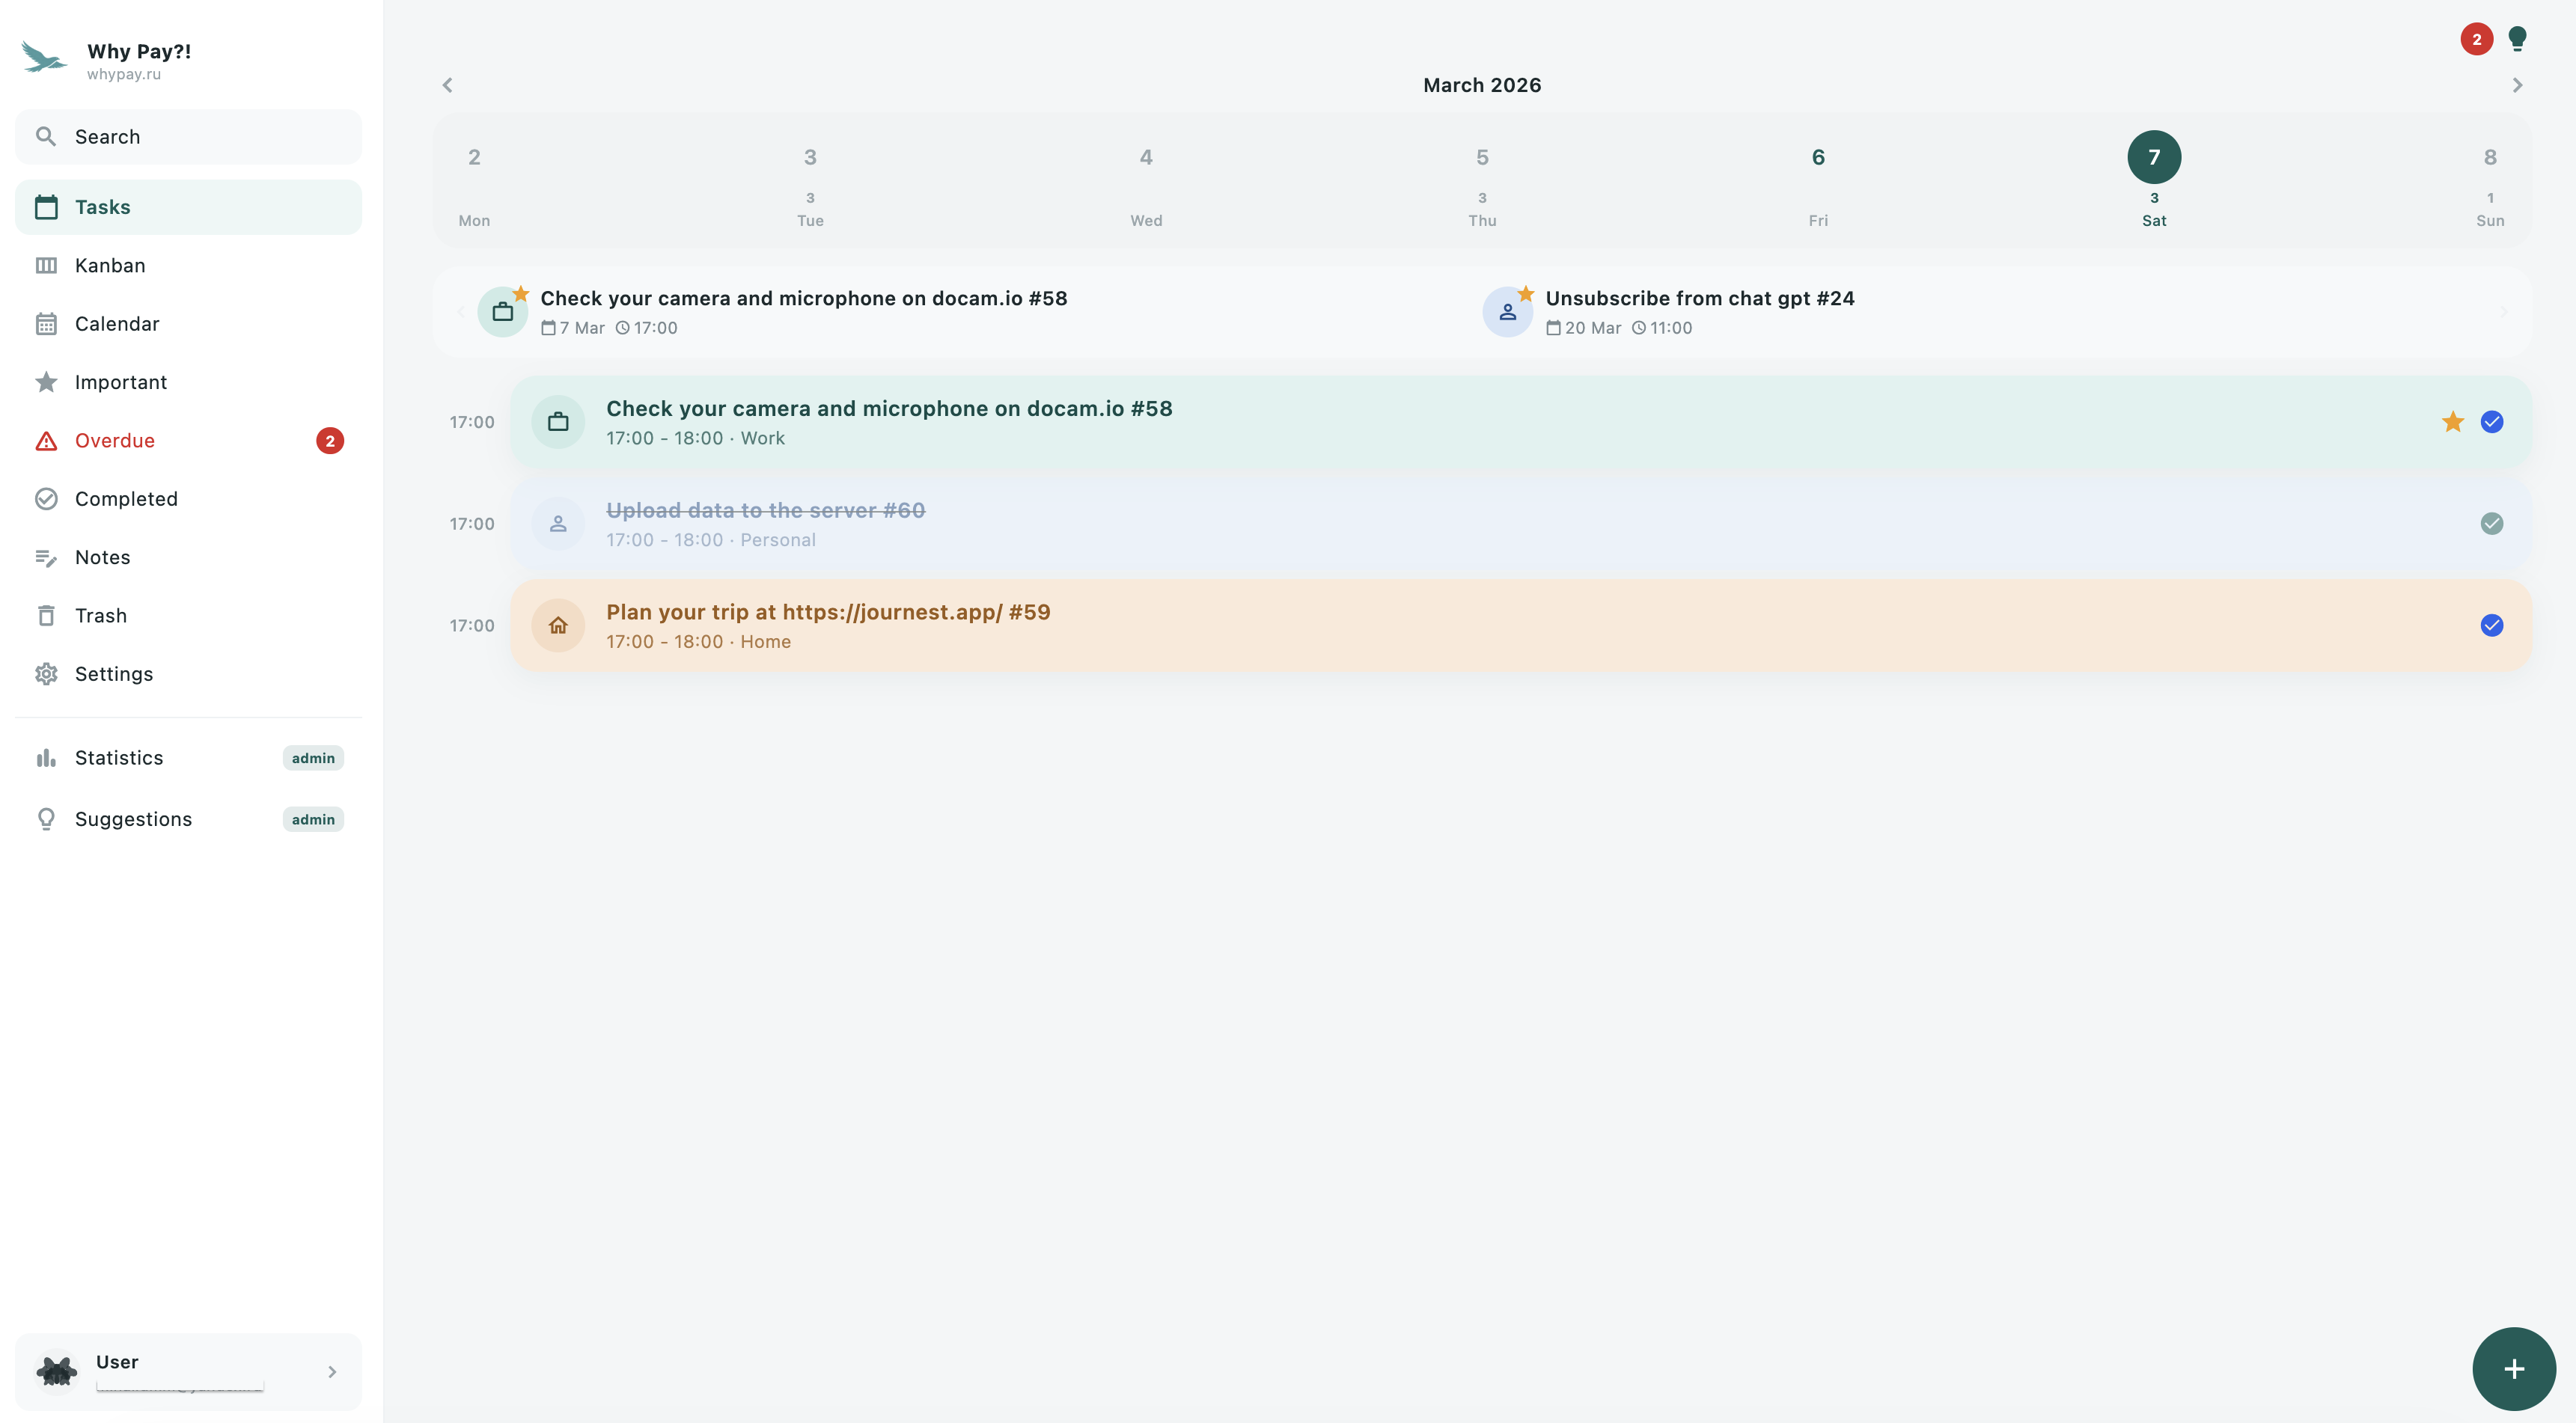Viewport: 2576px width, 1423px height.
Task: Click the briefcase icon on camera task
Action: 558,421
